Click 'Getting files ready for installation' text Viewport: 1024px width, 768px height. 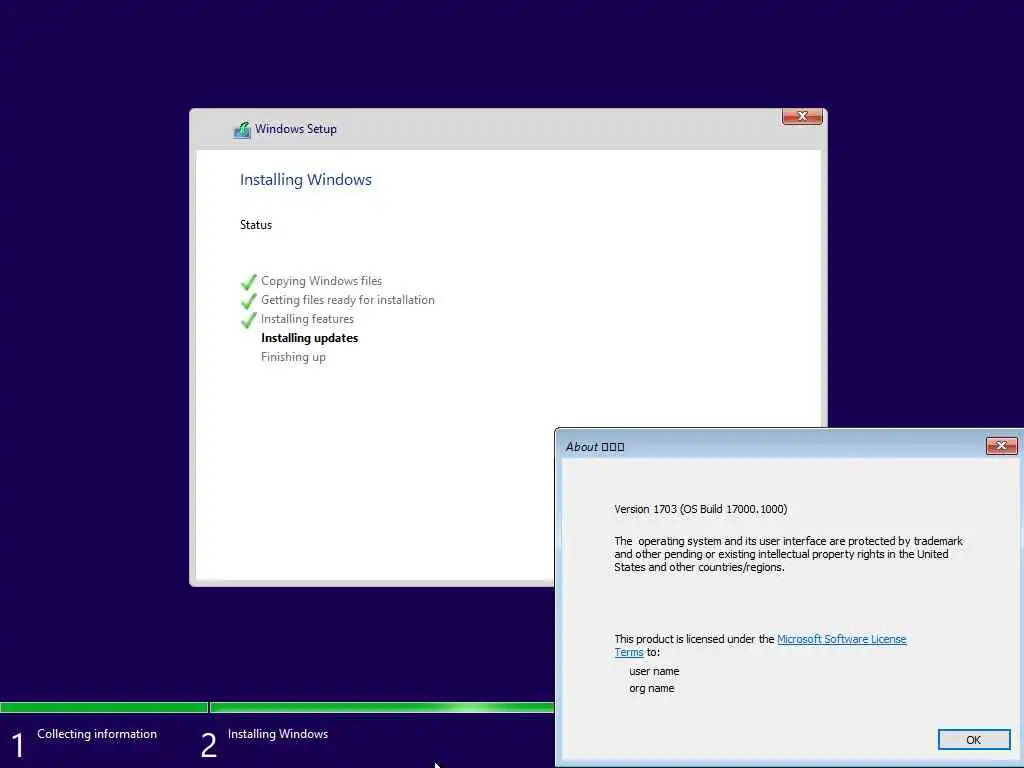pos(347,300)
